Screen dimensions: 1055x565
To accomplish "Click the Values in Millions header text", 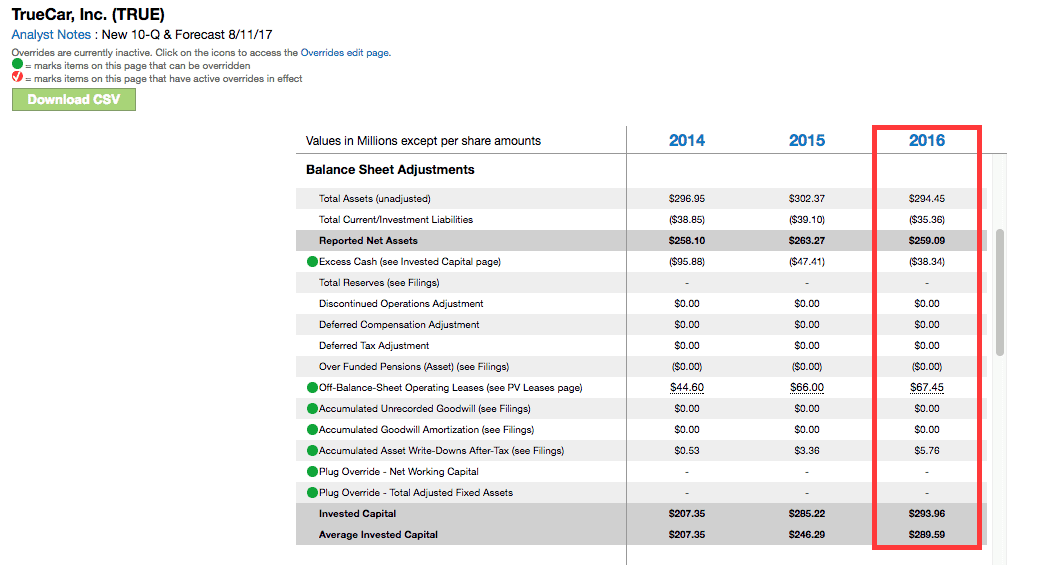I will (x=423, y=141).
